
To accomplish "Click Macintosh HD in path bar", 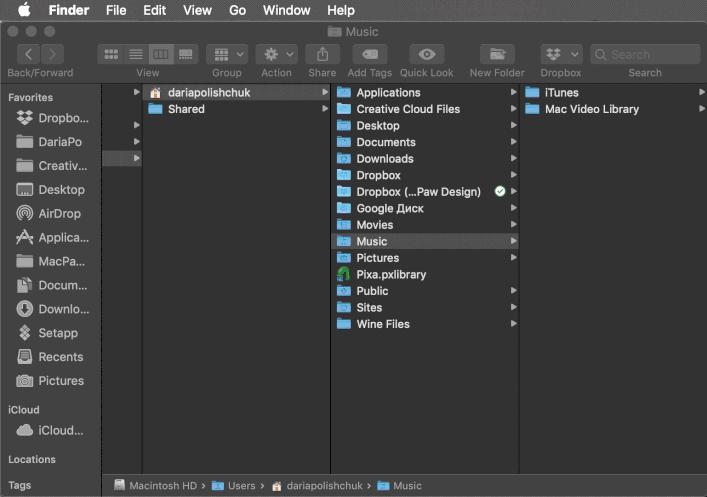I will pos(156,486).
